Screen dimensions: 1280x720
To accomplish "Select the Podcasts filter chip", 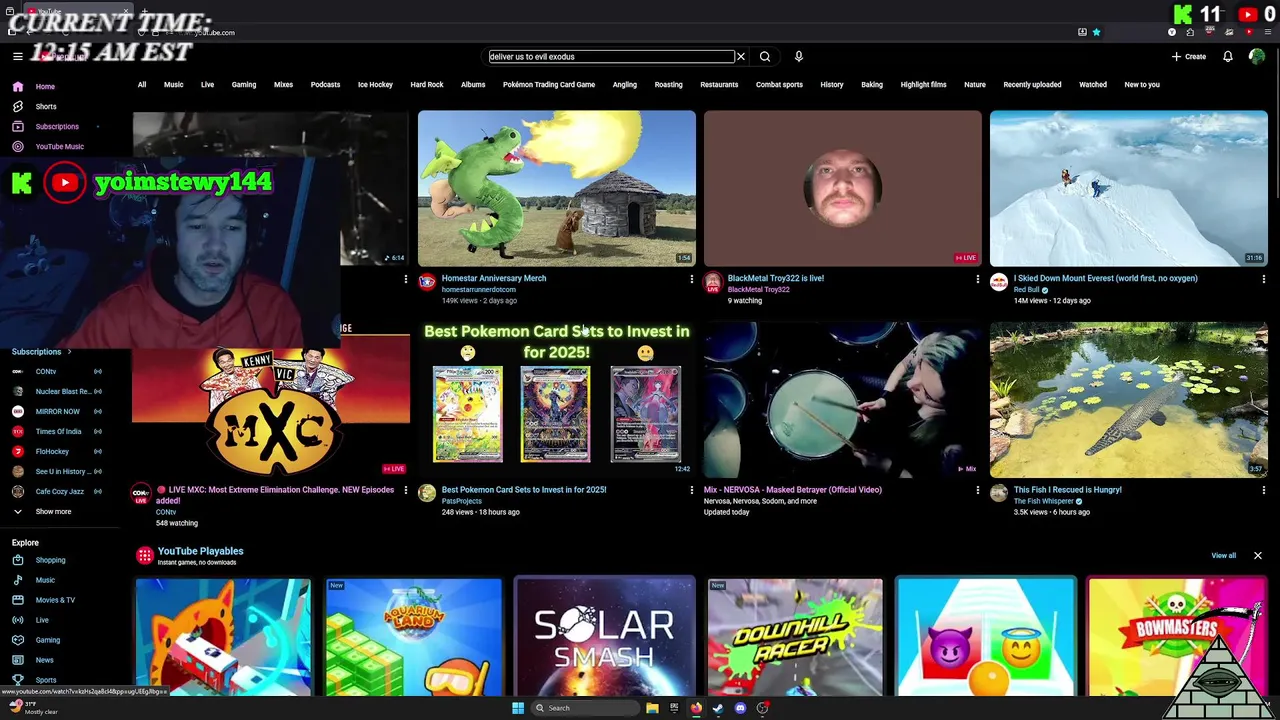I will coord(325,85).
